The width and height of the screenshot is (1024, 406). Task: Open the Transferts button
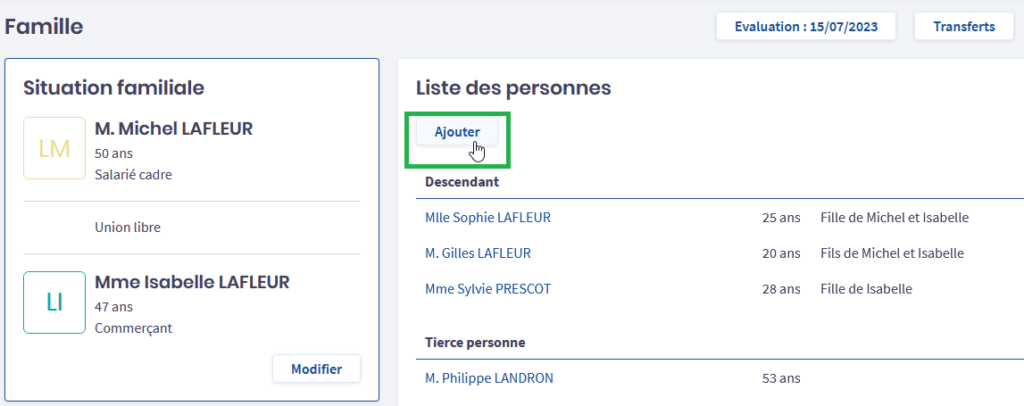click(964, 27)
